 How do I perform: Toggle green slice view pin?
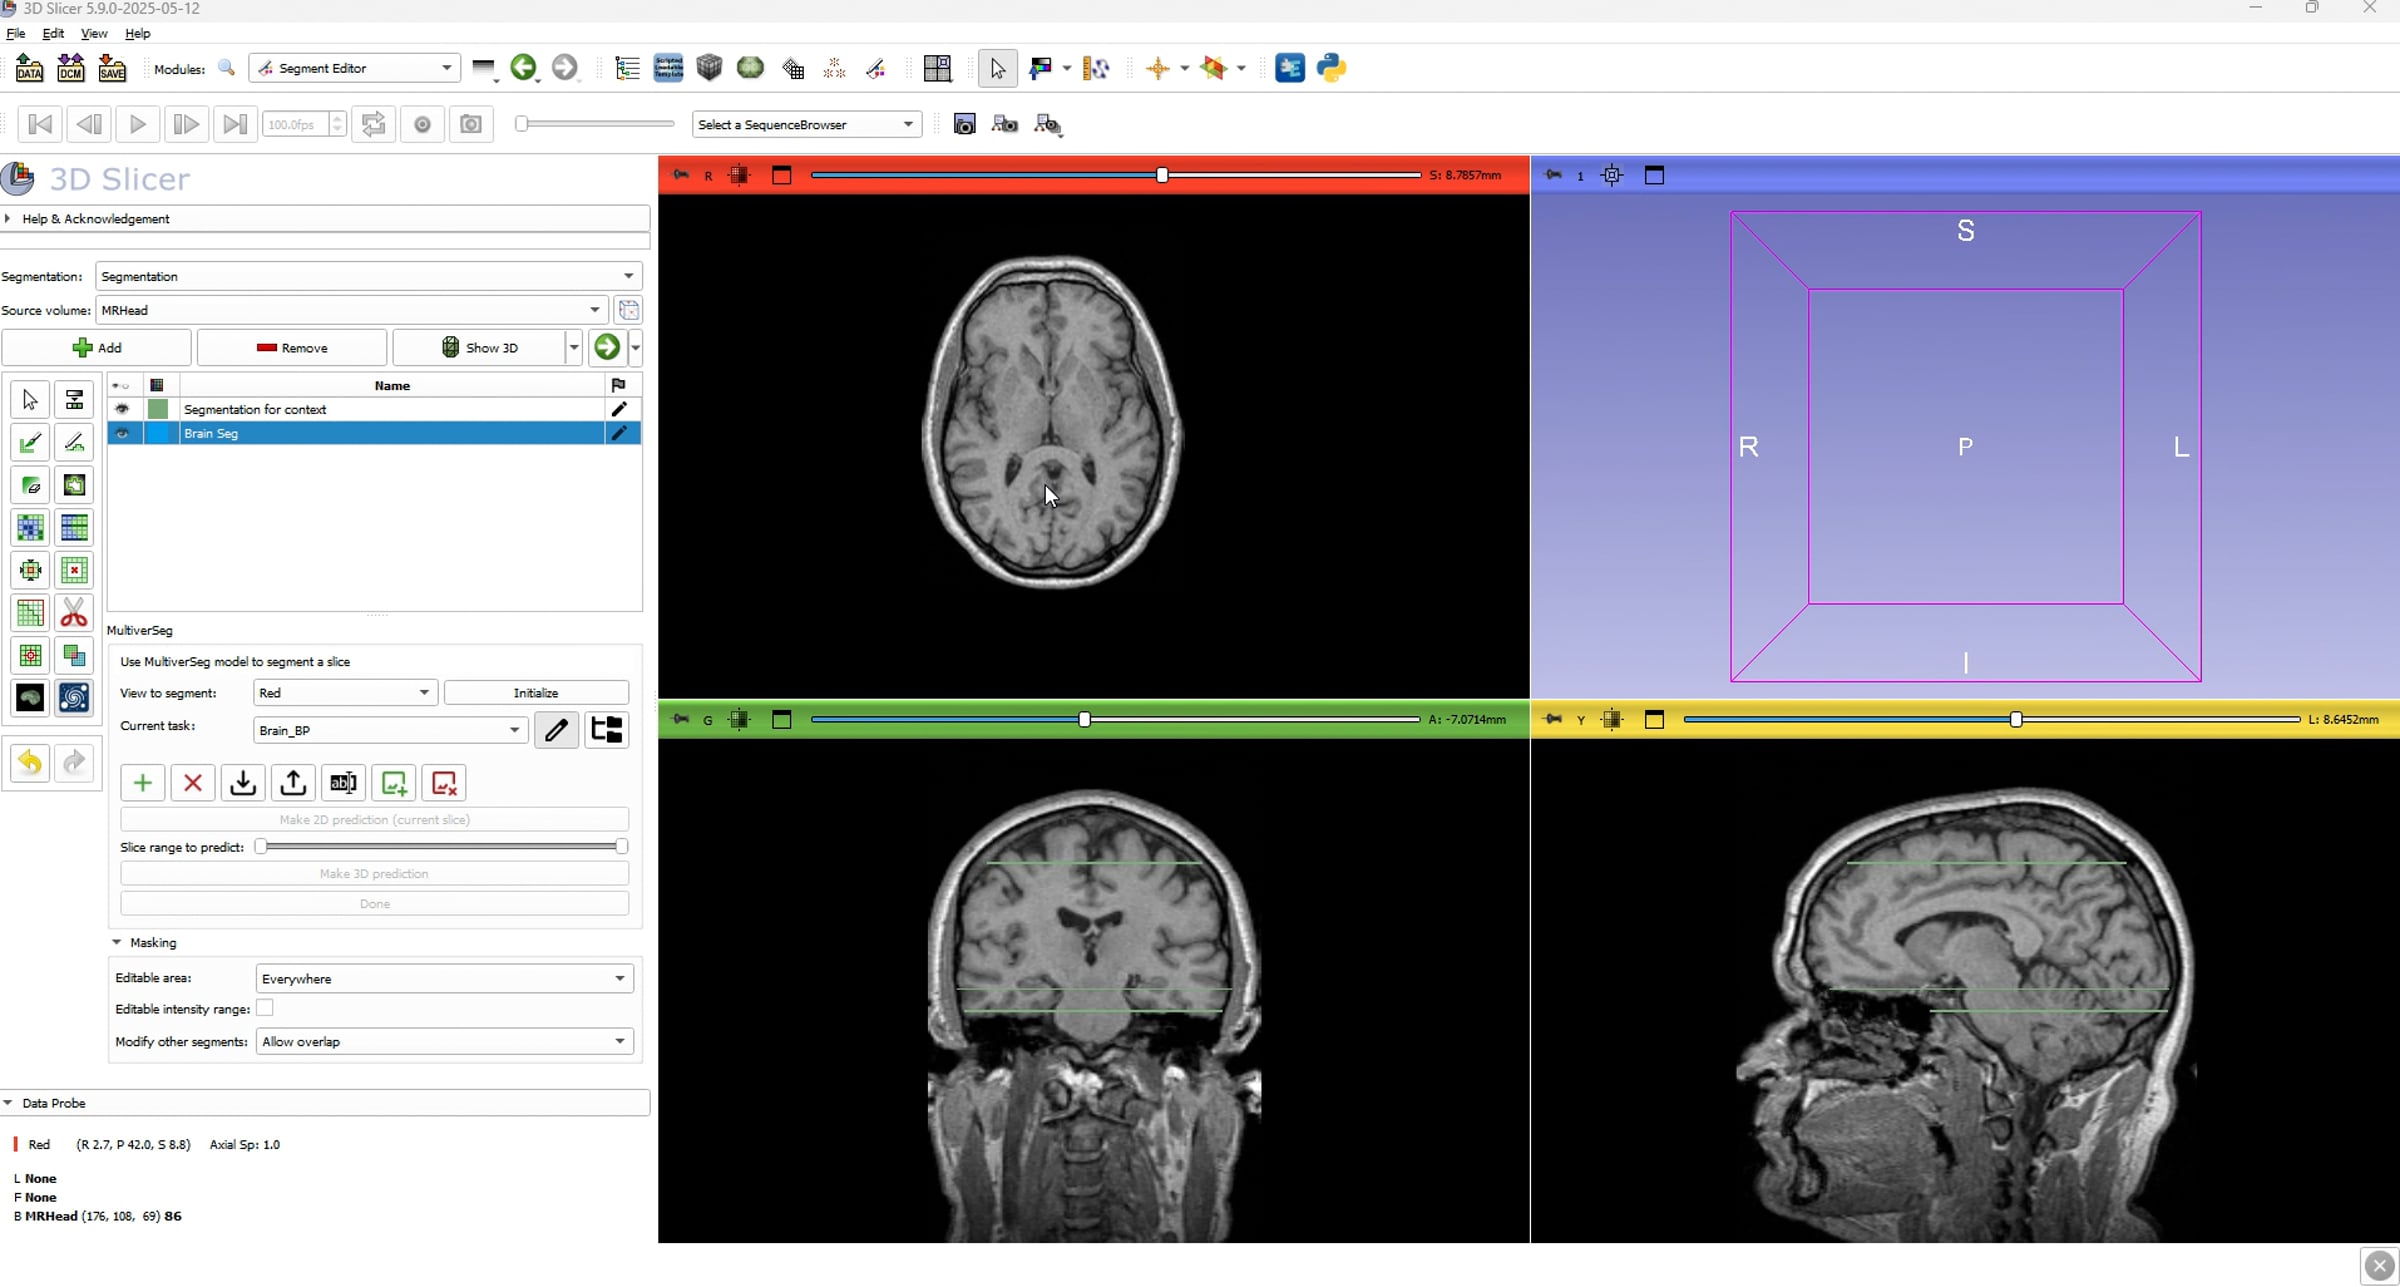tap(680, 719)
